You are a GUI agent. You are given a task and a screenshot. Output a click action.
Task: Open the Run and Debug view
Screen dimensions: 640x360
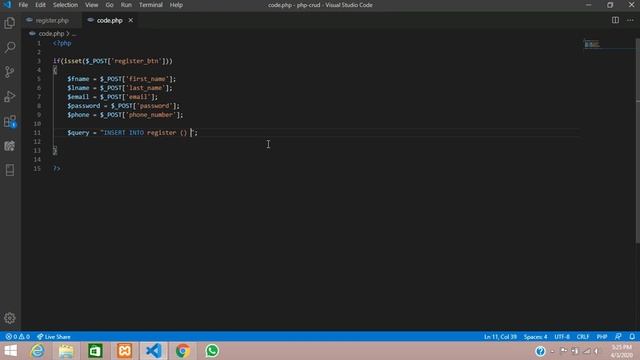(x=10, y=97)
